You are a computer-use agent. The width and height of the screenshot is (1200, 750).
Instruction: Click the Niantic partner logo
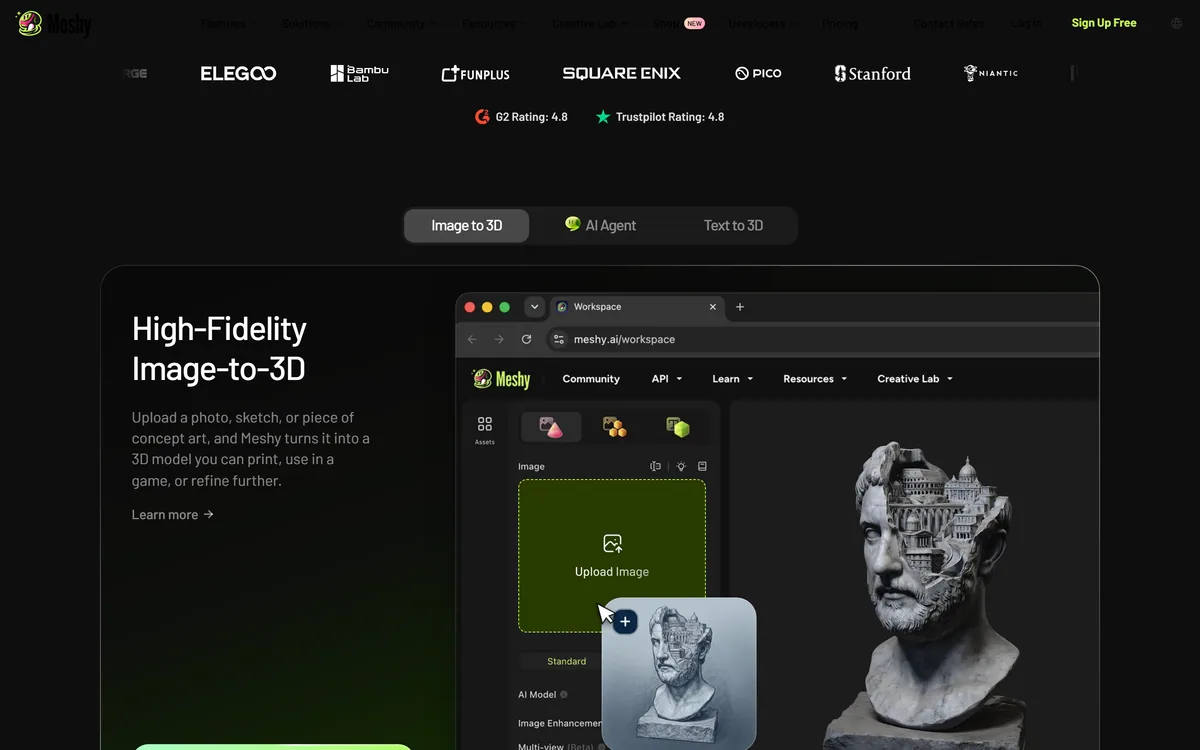[991, 73]
